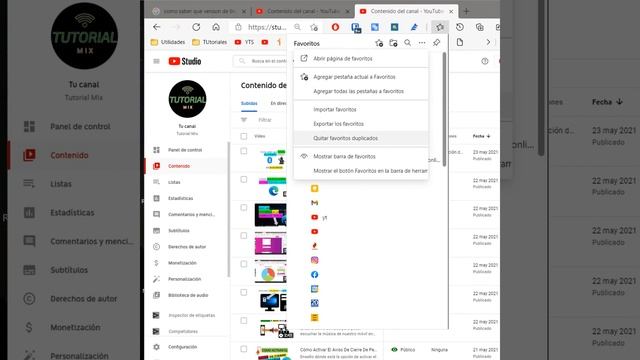Open the browser History icon
Image resolution: width=640 pixels, height=360 pixels.
(x=460, y=27)
